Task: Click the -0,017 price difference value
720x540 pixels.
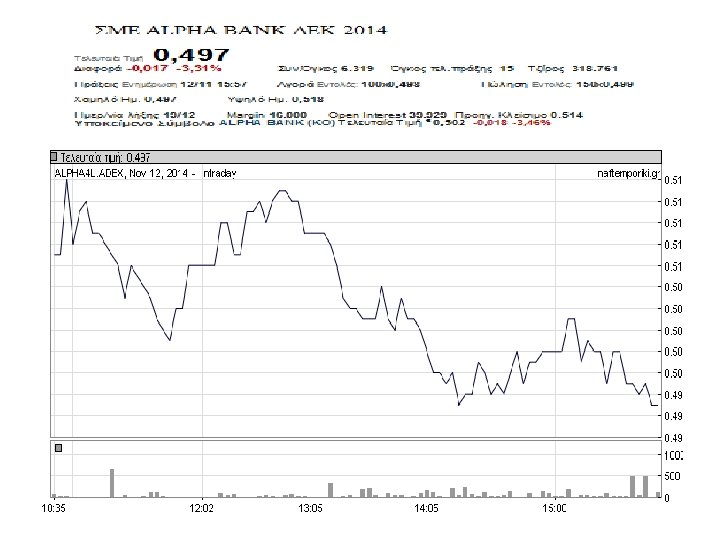Action: (x=146, y=68)
